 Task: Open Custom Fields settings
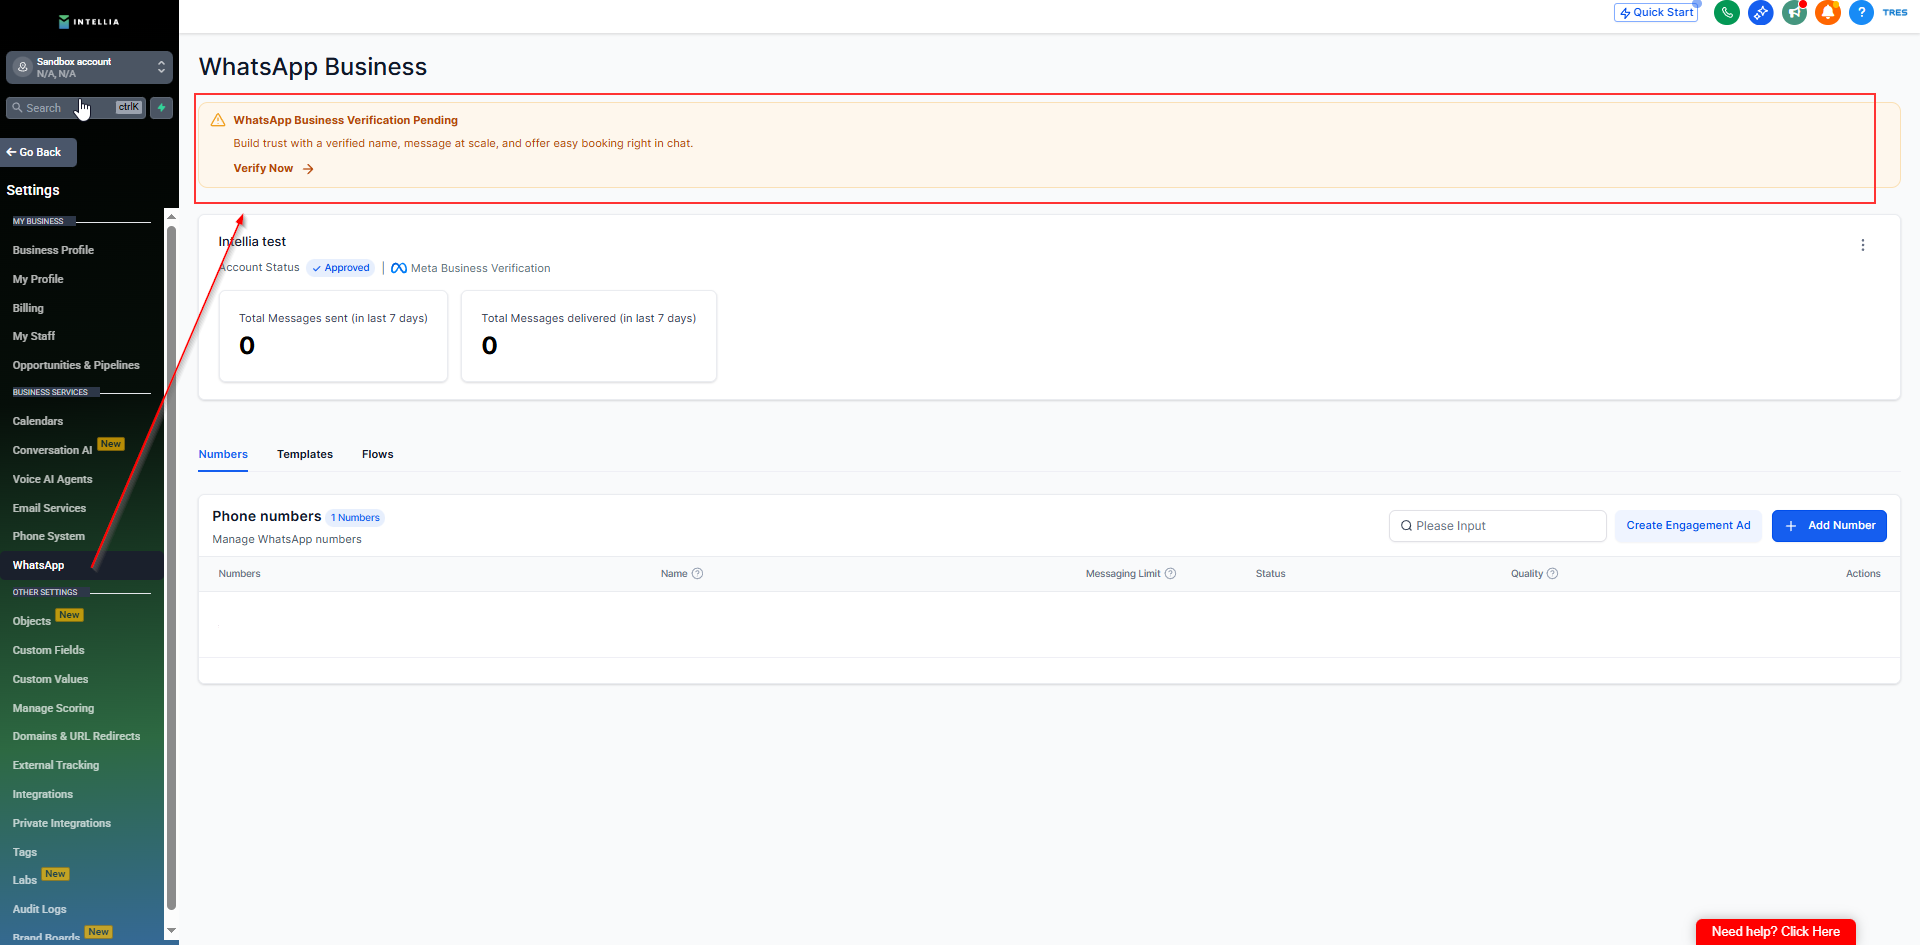pos(48,650)
